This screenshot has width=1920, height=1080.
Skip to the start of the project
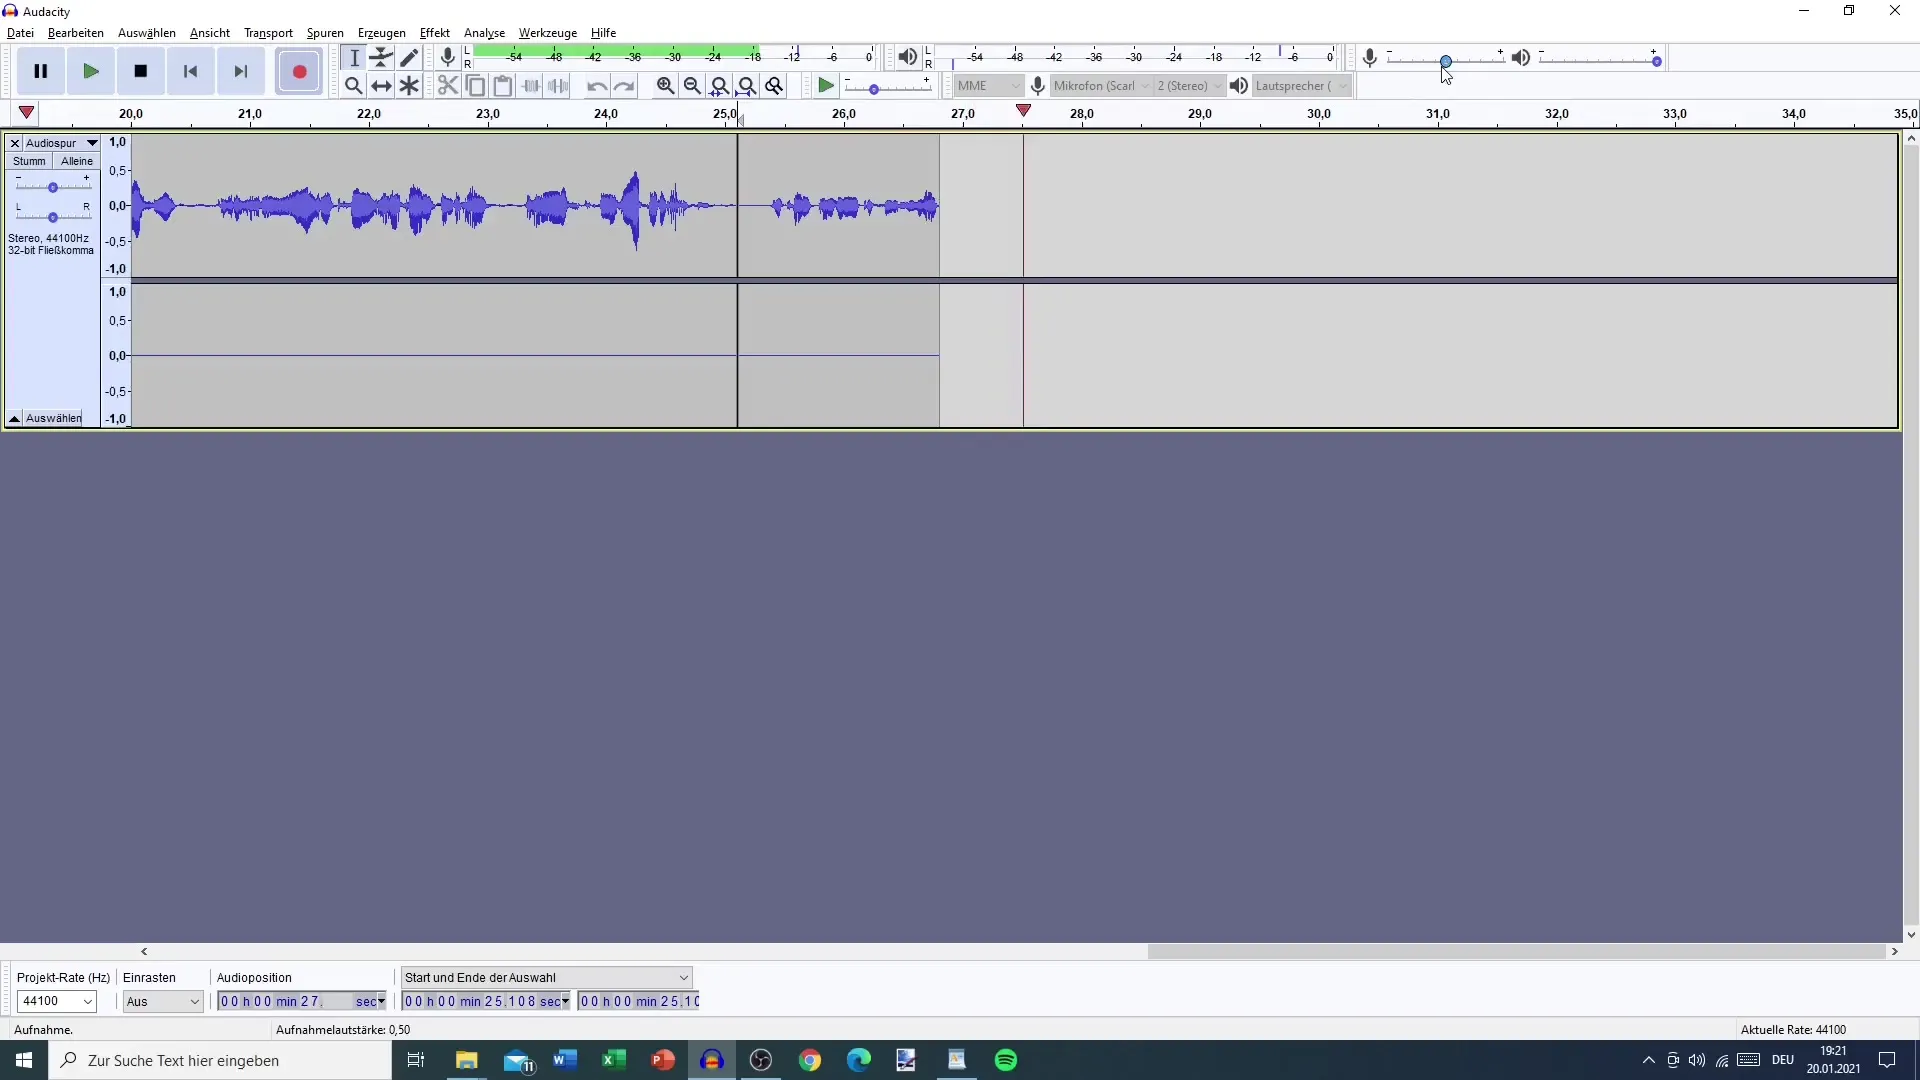tap(191, 71)
